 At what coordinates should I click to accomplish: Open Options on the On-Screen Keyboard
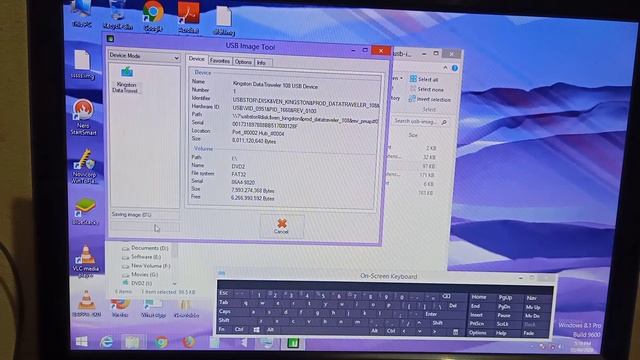pos(478,333)
